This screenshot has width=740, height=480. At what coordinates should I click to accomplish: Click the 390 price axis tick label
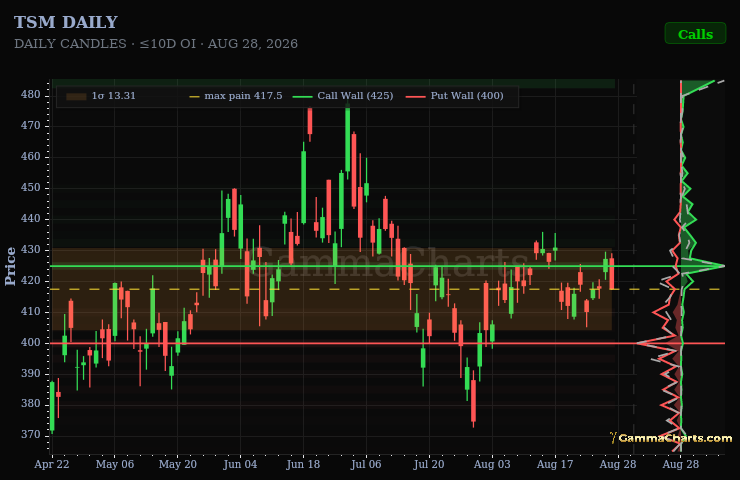[31, 373]
